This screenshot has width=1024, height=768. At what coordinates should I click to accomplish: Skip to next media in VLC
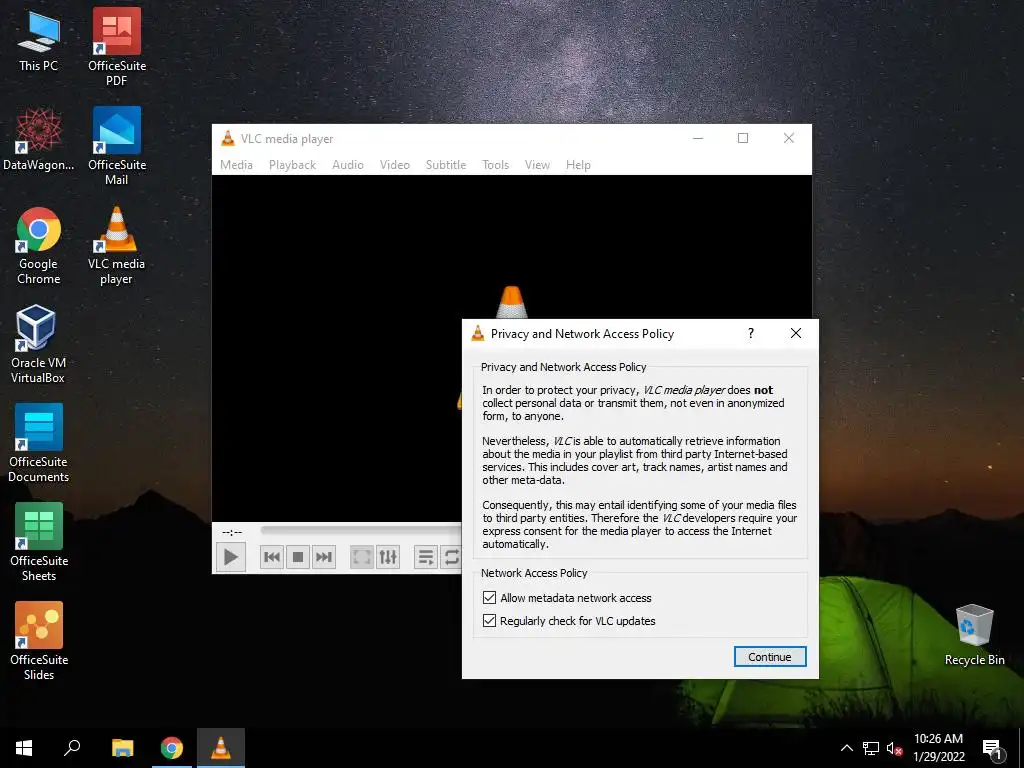pos(324,557)
